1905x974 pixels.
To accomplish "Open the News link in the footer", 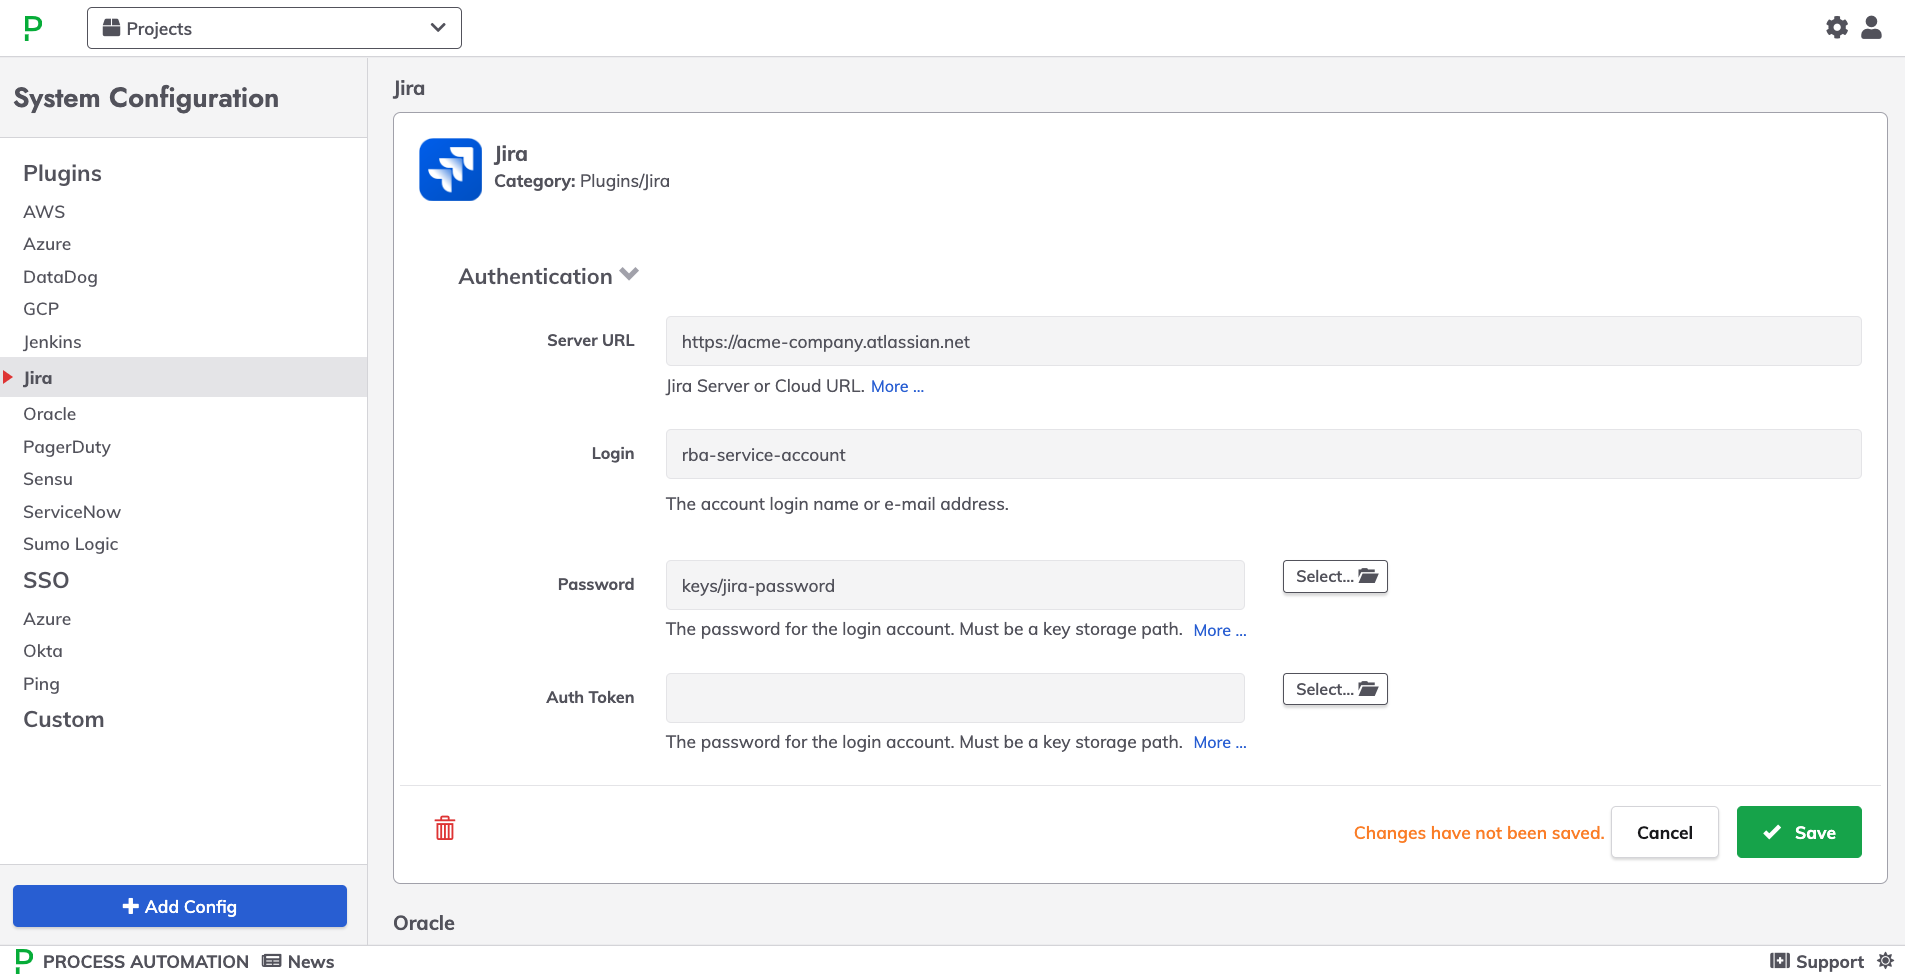I will click(298, 961).
